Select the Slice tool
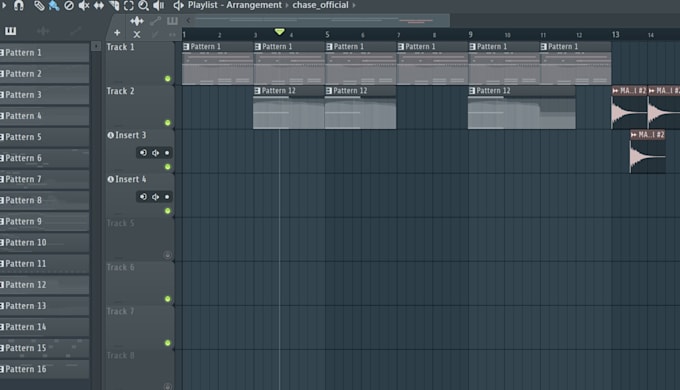 pyautogui.click(x=114, y=6)
